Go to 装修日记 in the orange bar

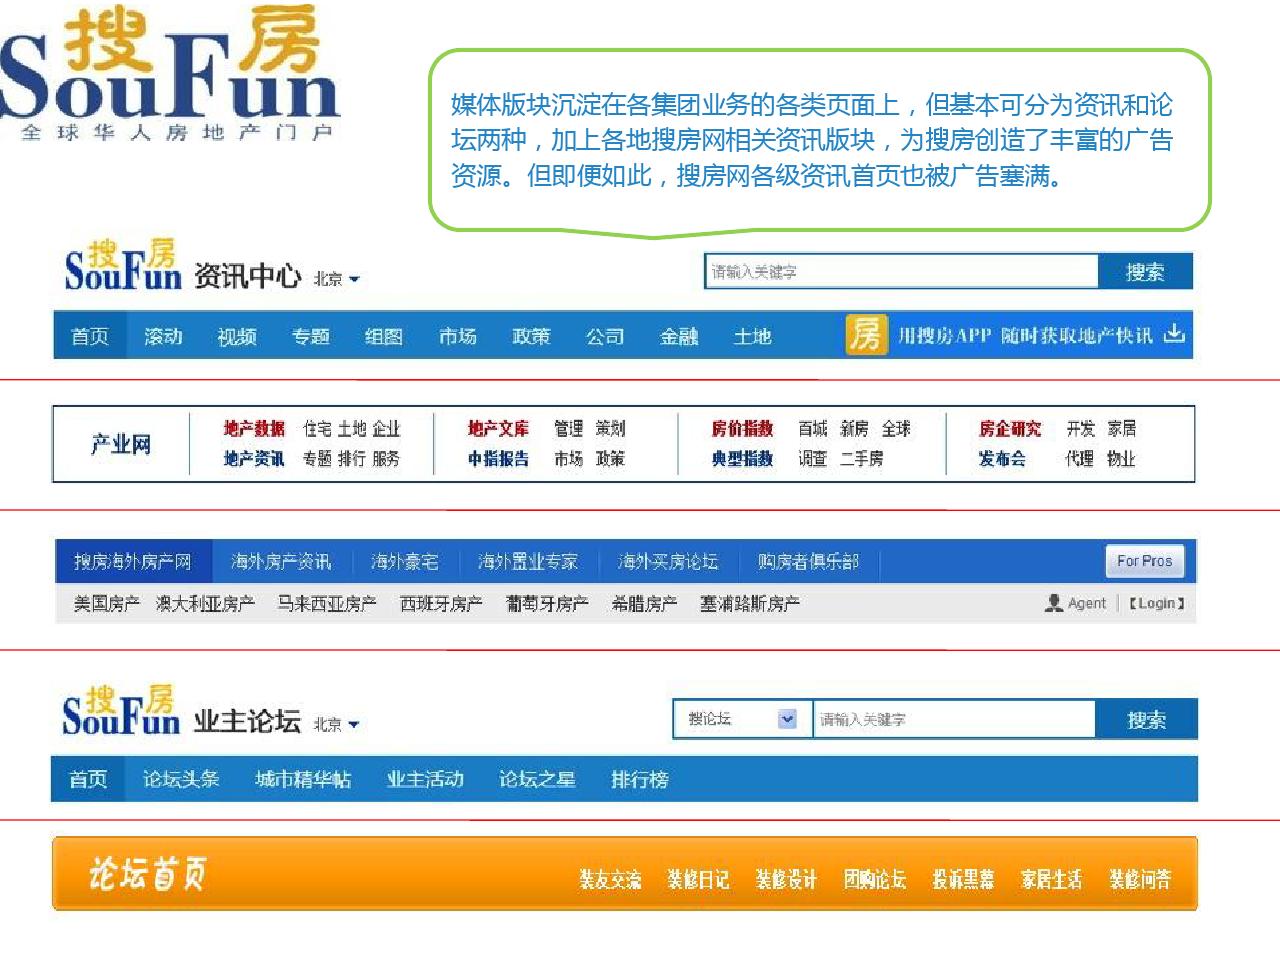point(698,880)
